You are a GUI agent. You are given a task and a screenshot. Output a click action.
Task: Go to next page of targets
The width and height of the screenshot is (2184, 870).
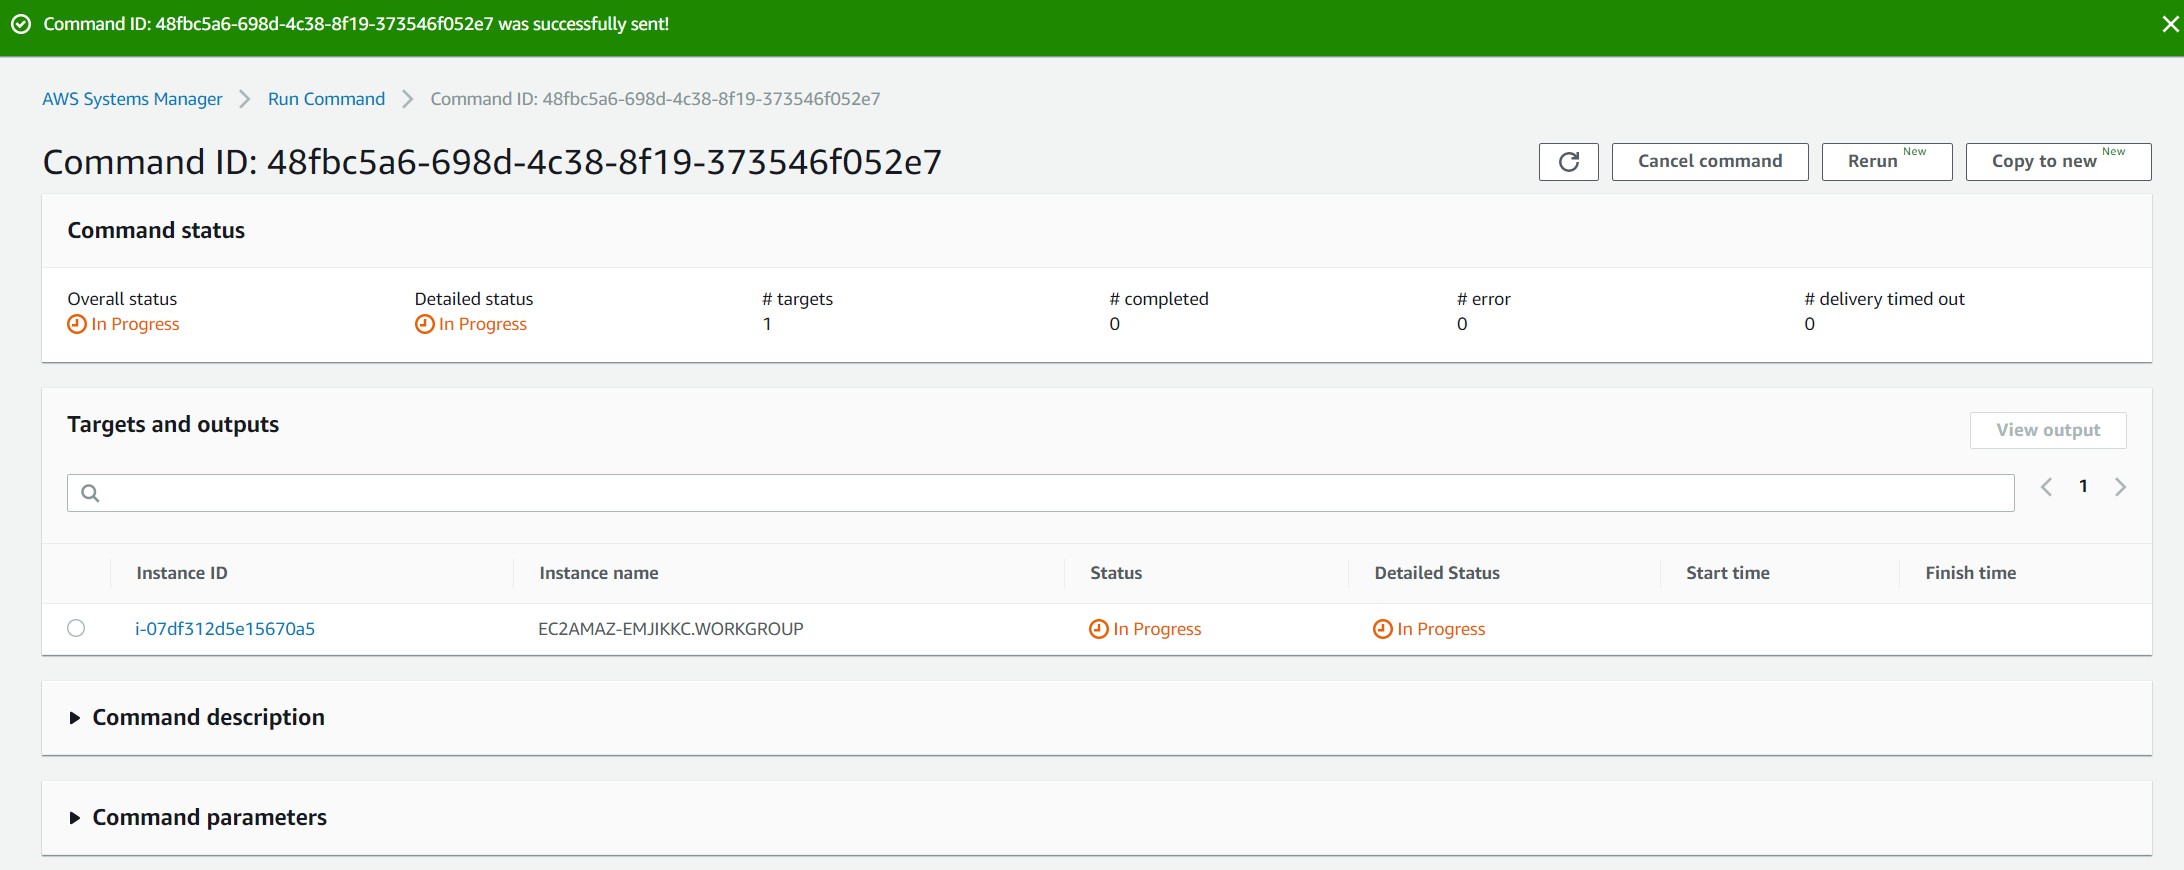(x=2120, y=487)
